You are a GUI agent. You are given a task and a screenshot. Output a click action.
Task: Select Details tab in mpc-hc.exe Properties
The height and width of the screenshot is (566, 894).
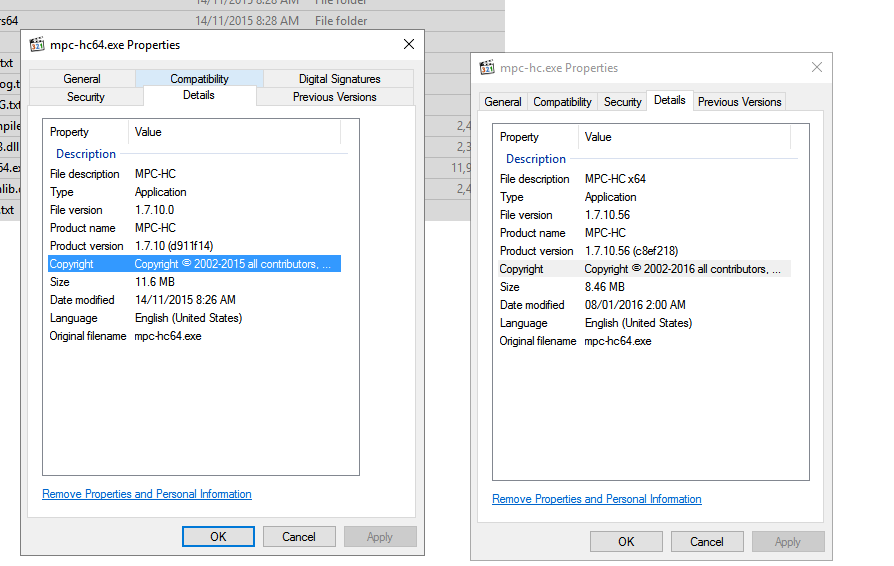coord(670,100)
